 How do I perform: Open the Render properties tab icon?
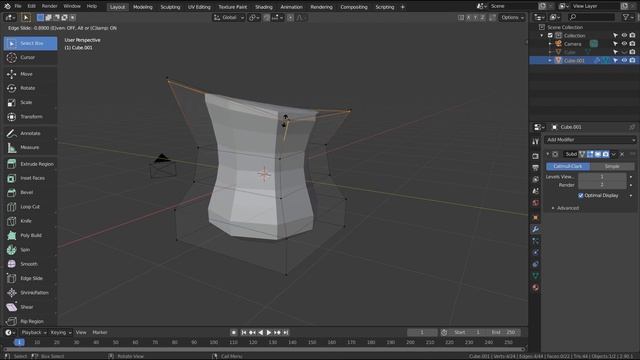pos(536,156)
